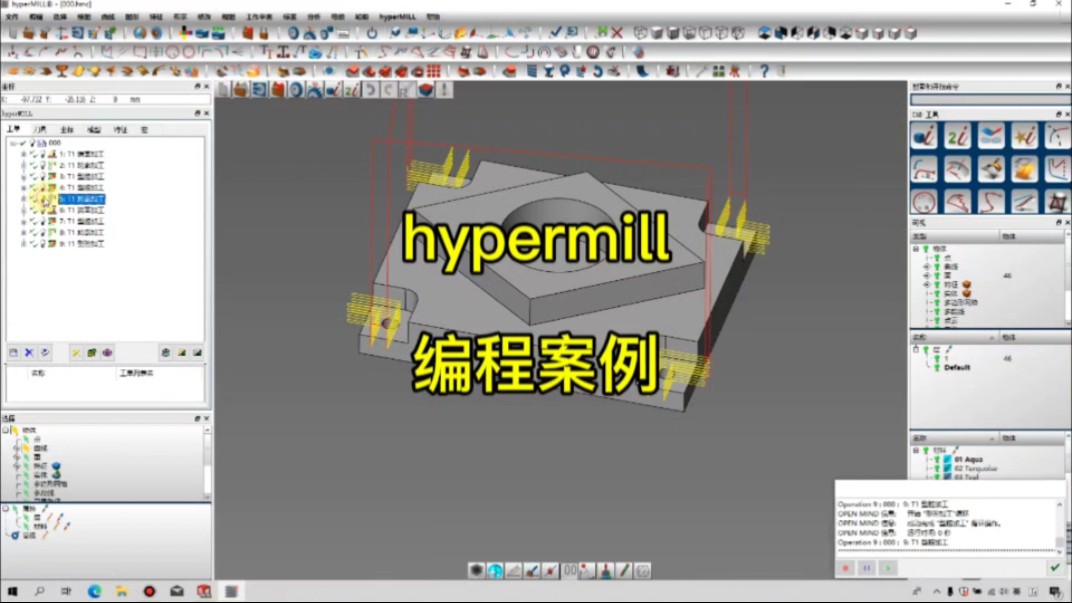Toggle the green visibility light for 实体 entities

point(936,292)
